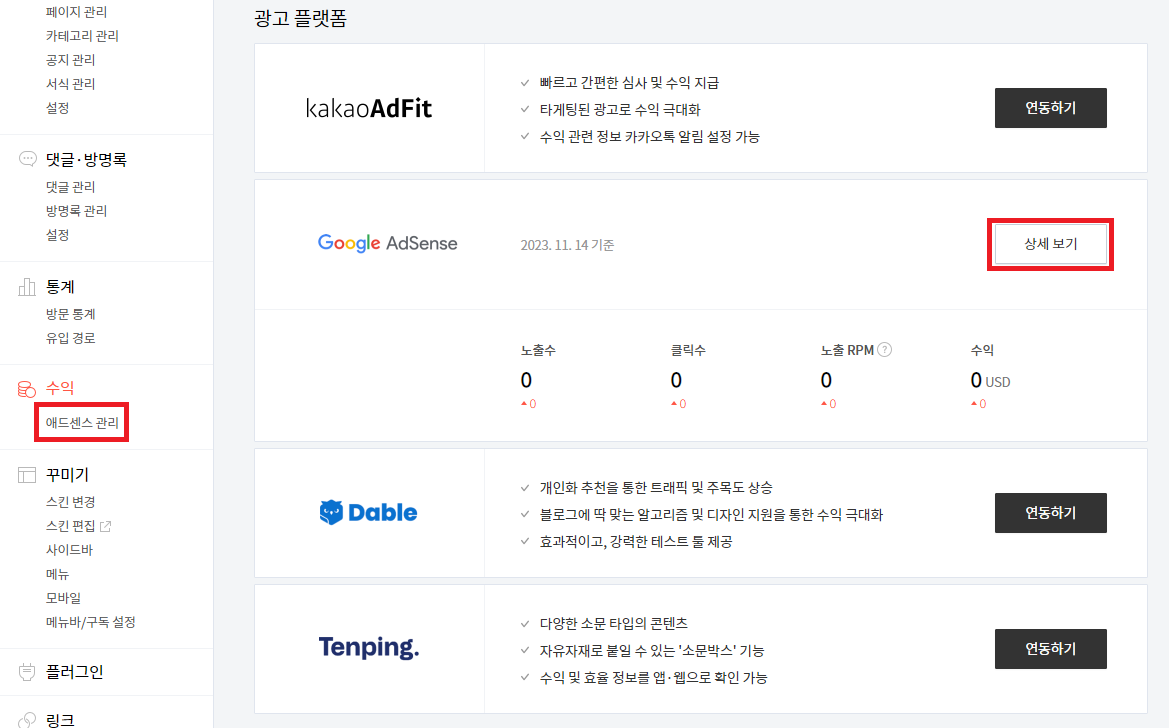Viewport: 1169px width, 728px height.
Task: Click the 광고 플랫폼 heading
Action: pyautogui.click(x=300, y=18)
